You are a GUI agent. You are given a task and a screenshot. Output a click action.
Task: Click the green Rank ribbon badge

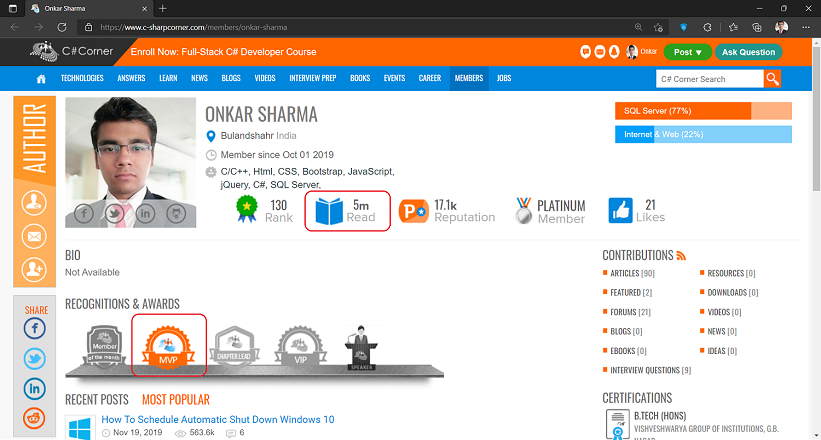pyautogui.click(x=247, y=208)
